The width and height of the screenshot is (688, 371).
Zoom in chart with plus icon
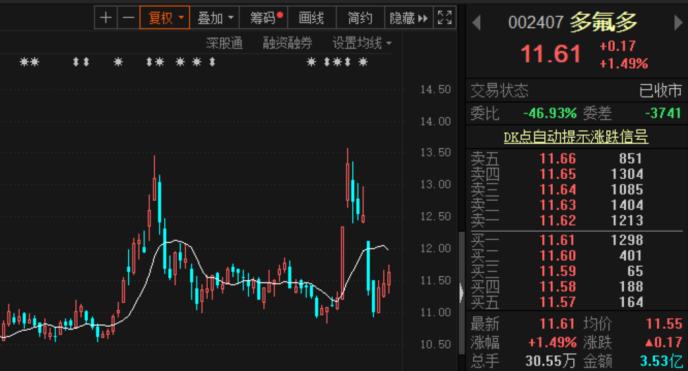click(106, 18)
